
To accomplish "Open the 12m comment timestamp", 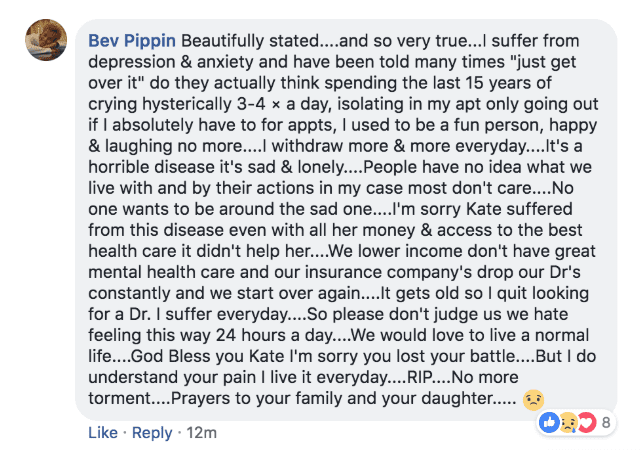I will [x=201, y=432].
